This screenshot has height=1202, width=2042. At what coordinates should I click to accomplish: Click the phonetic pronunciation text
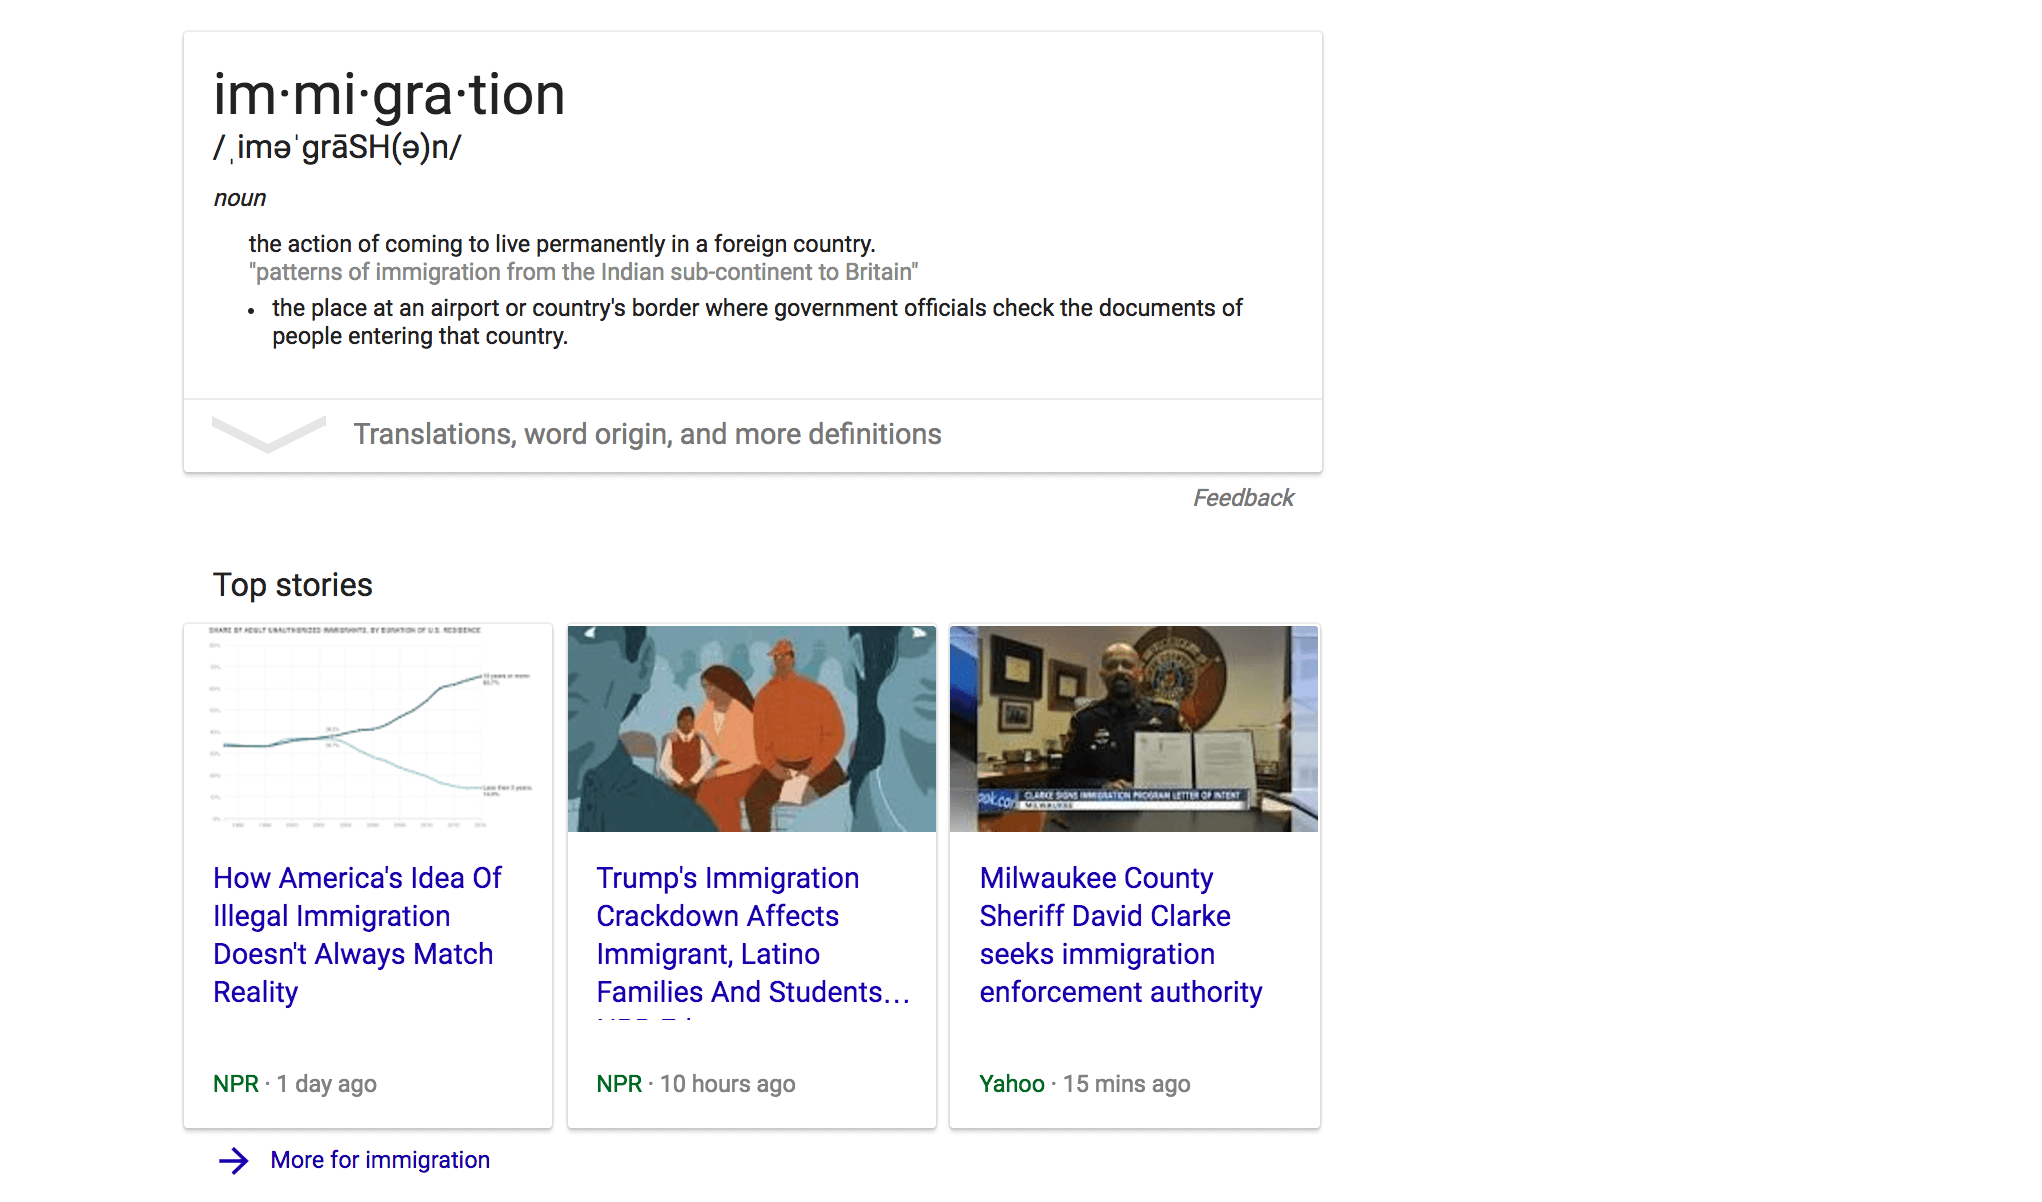337,148
